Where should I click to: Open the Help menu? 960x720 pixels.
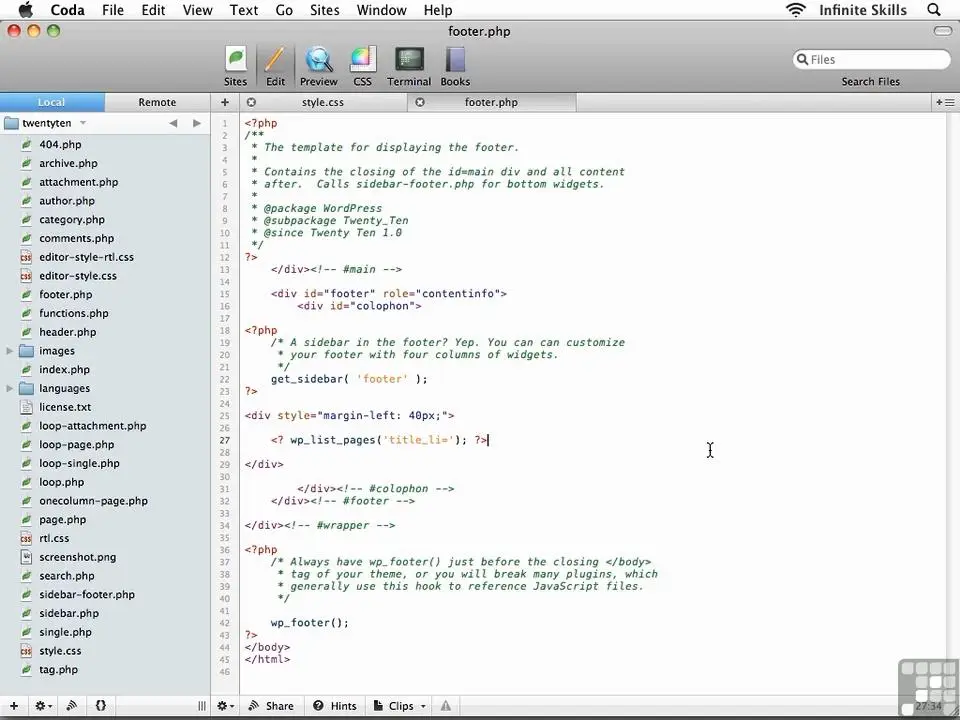(438, 10)
